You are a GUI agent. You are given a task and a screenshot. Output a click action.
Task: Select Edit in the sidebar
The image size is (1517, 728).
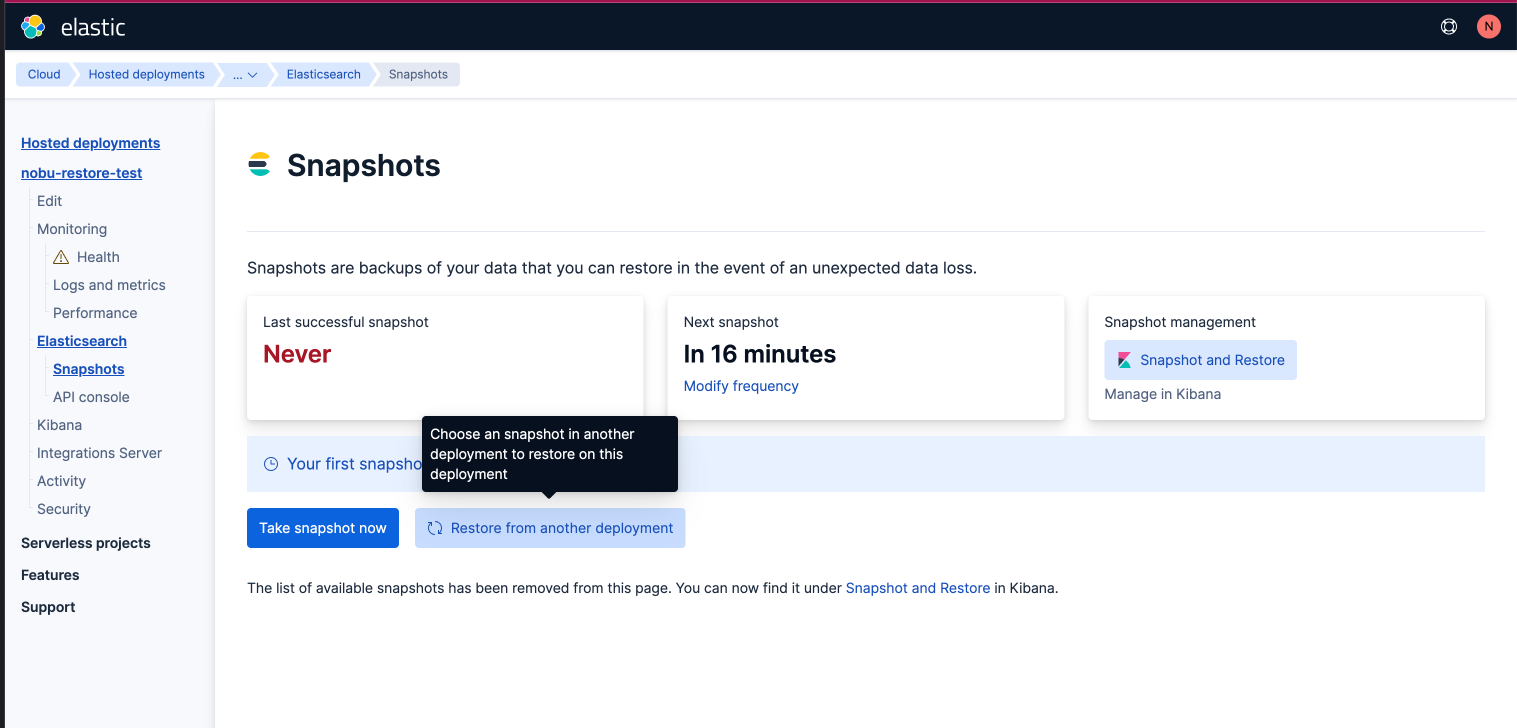point(49,201)
